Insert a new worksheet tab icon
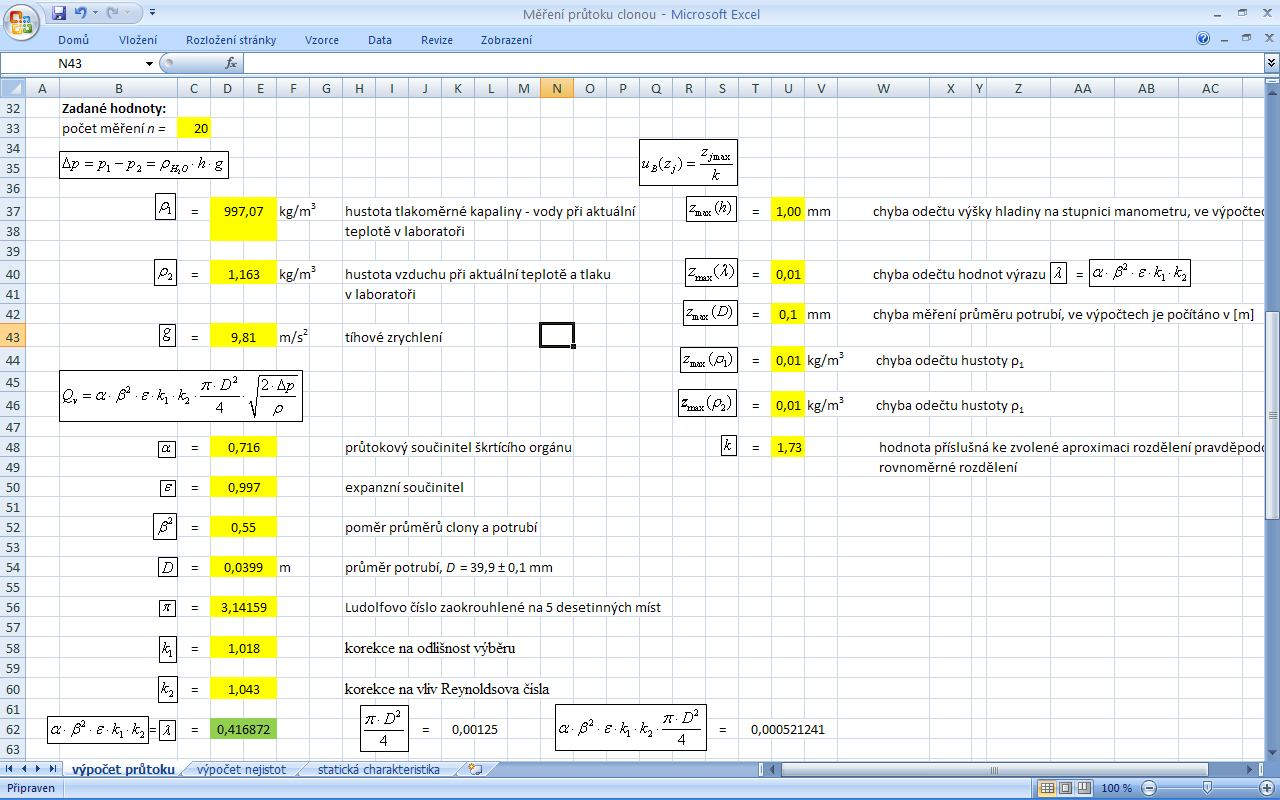1280x800 pixels. point(476,769)
